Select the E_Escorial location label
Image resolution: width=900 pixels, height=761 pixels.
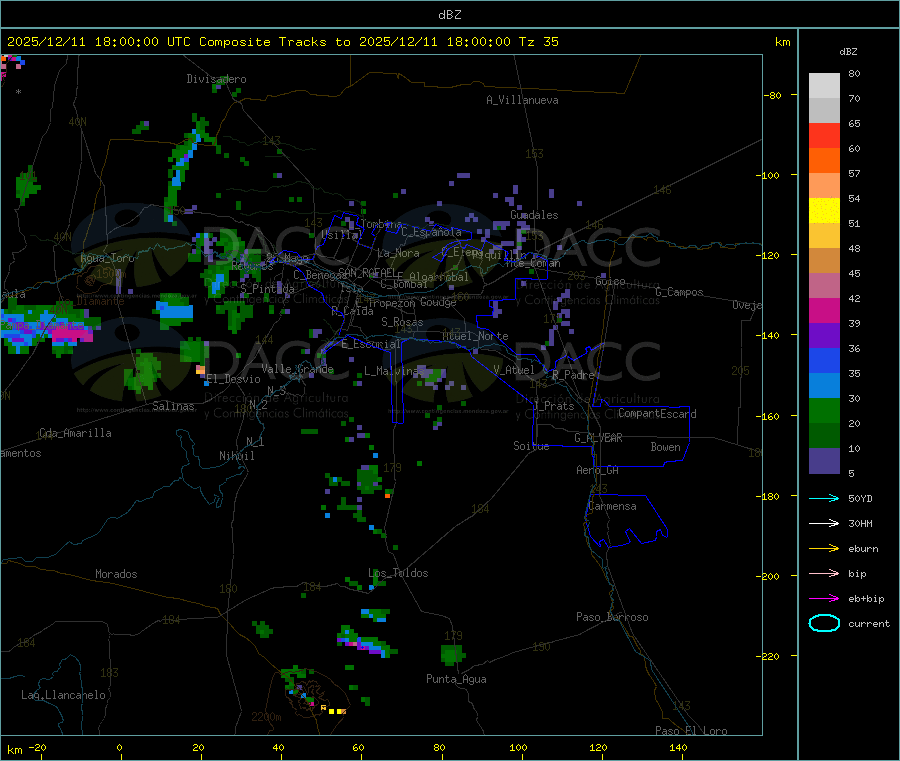(371, 344)
